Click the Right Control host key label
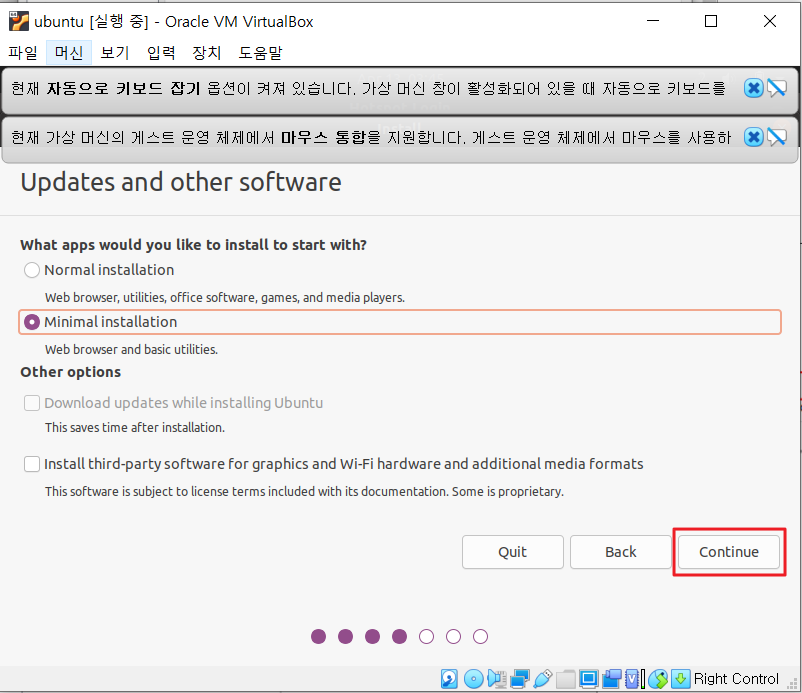802x693 pixels. click(736, 679)
